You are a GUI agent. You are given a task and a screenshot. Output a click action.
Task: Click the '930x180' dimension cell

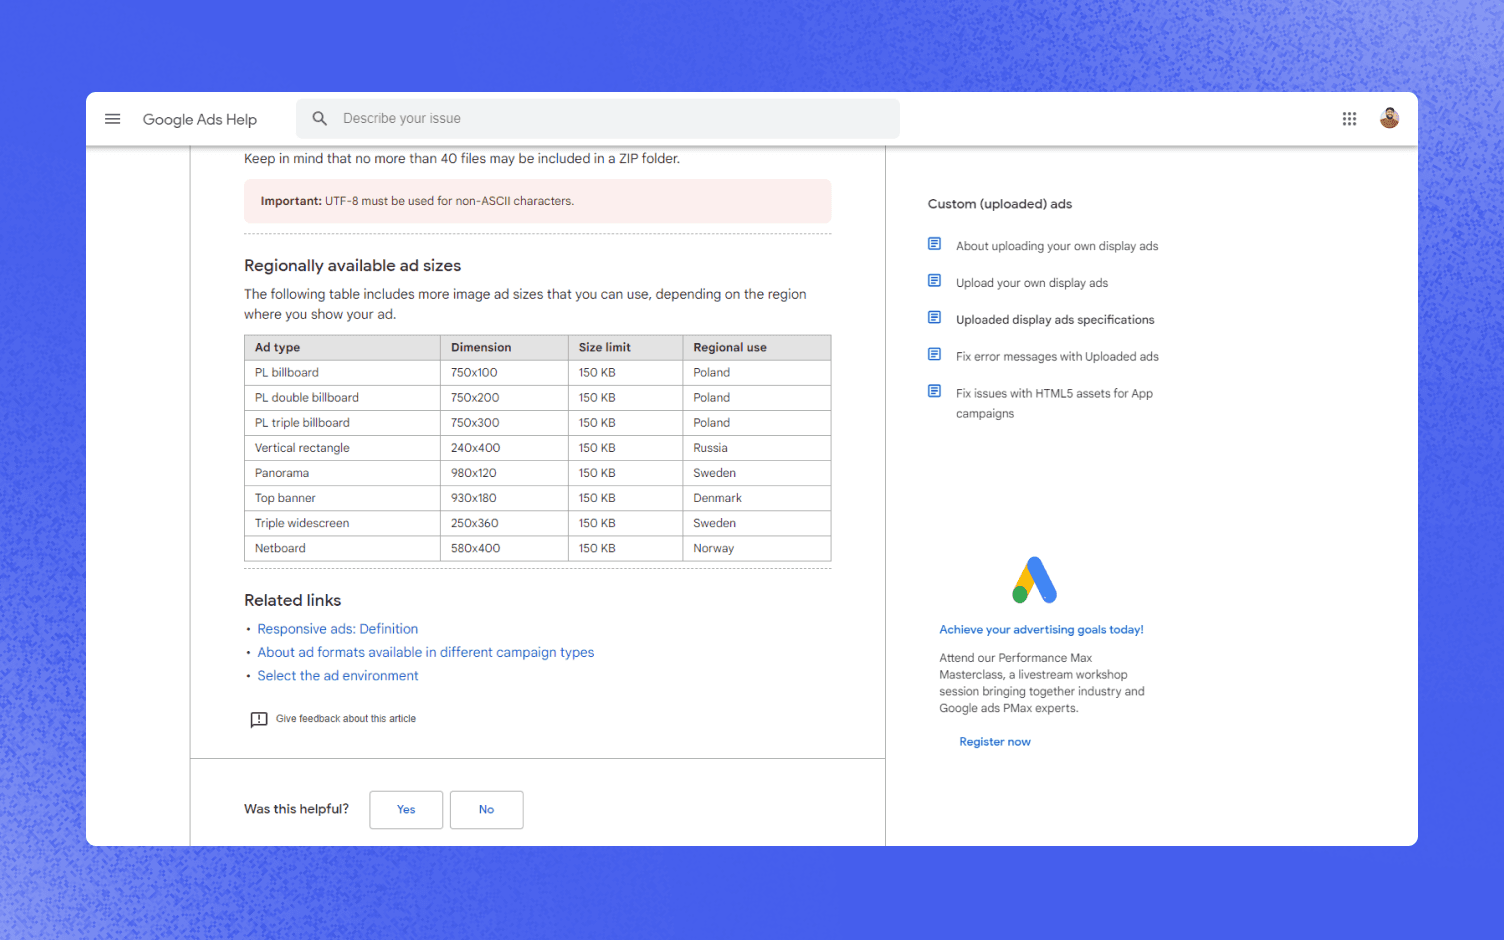504,498
